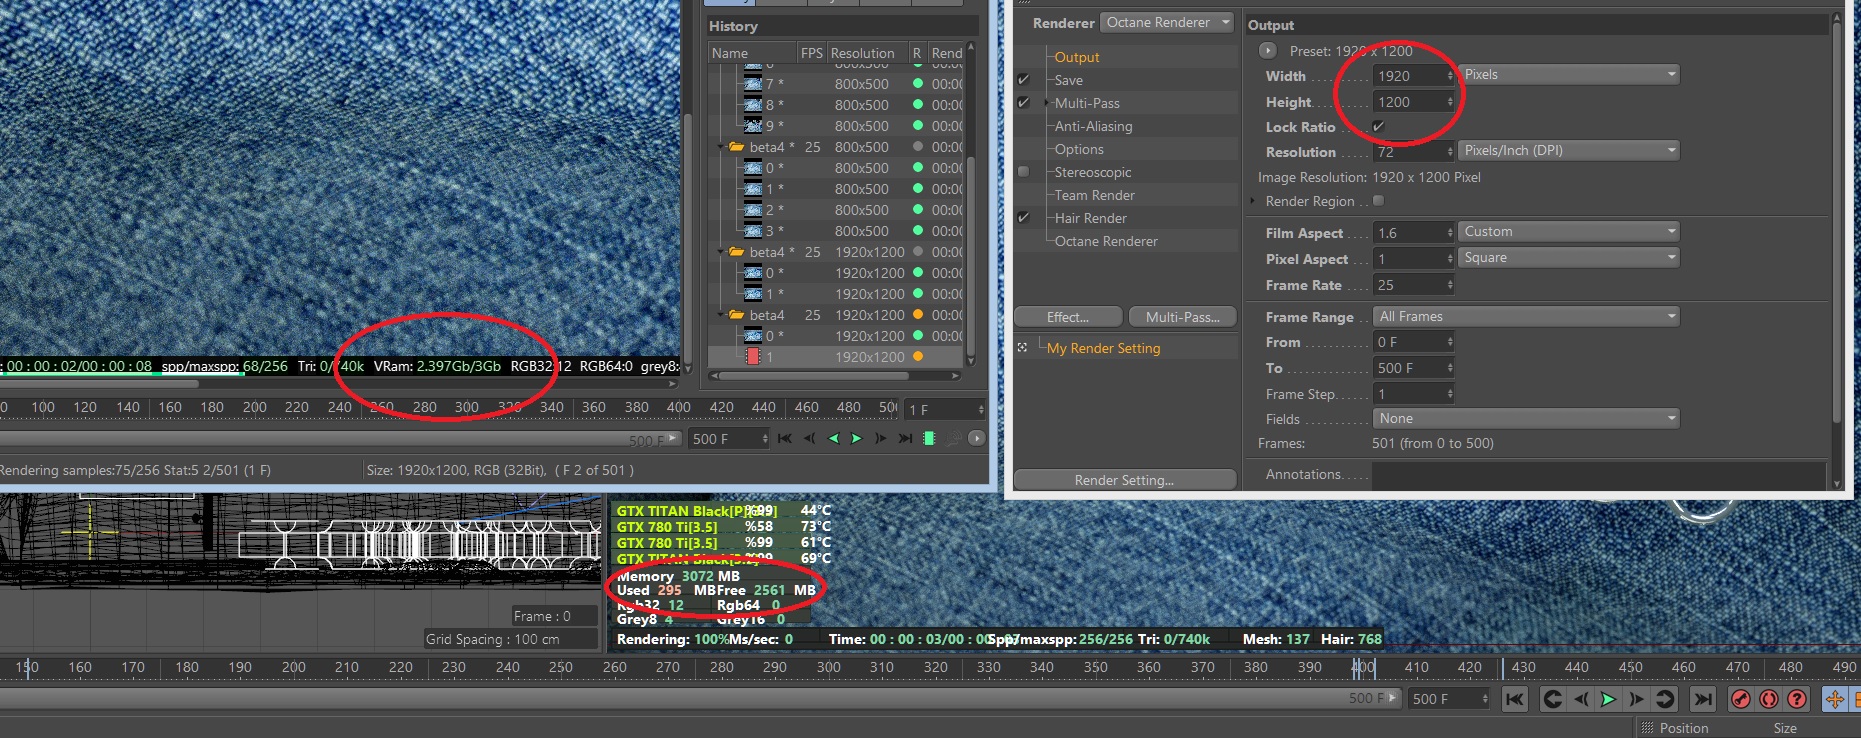The height and width of the screenshot is (738, 1861).
Task: Open the Renderer dropdown showing Octane Renderer
Action: [1167, 23]
